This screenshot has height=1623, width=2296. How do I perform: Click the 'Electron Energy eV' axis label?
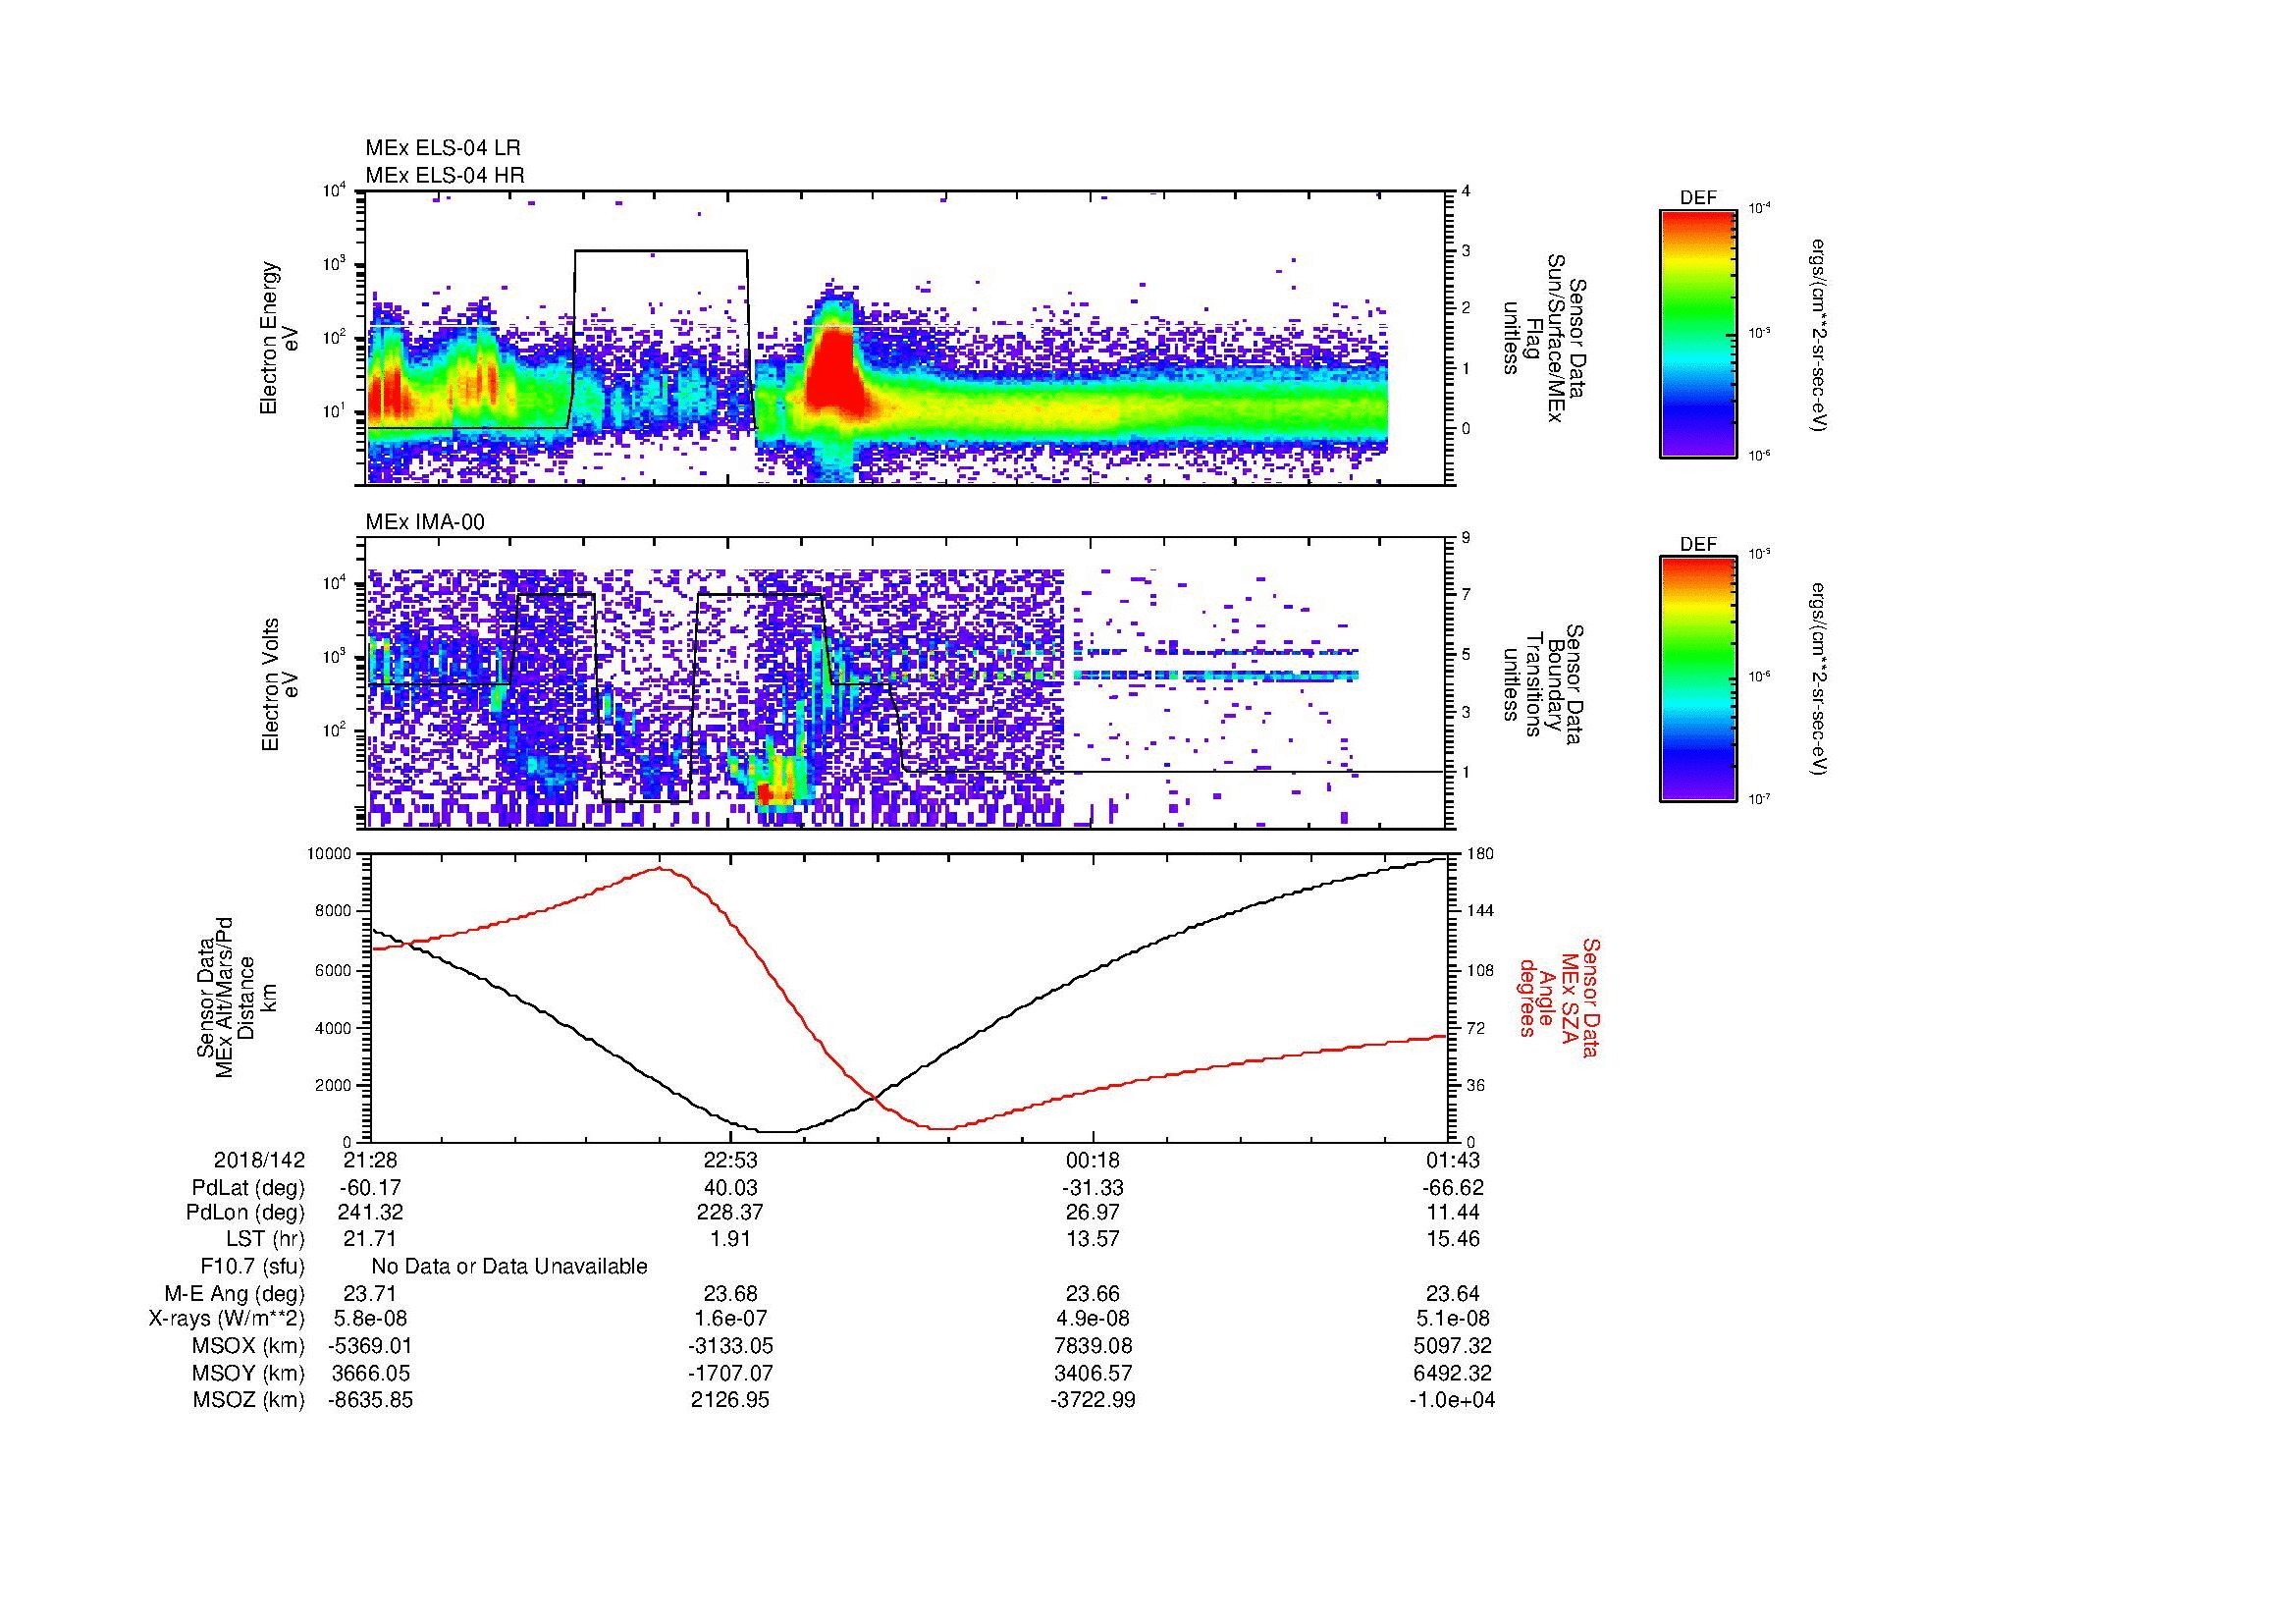point(279,338)
